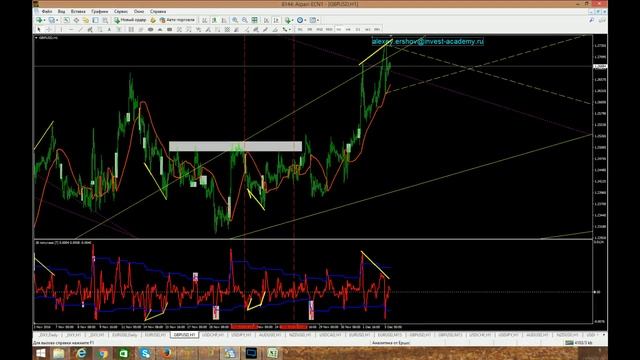Screen dimensions: 640x360
Task: Show the Market Watch window
Action: (66, 20)
